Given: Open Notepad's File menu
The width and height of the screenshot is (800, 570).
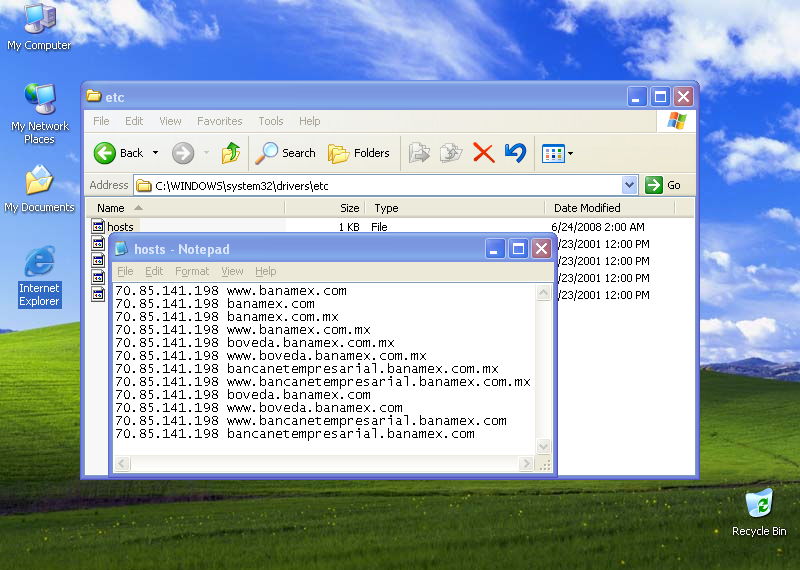Looking at the screenshot, I should point(125,271).
